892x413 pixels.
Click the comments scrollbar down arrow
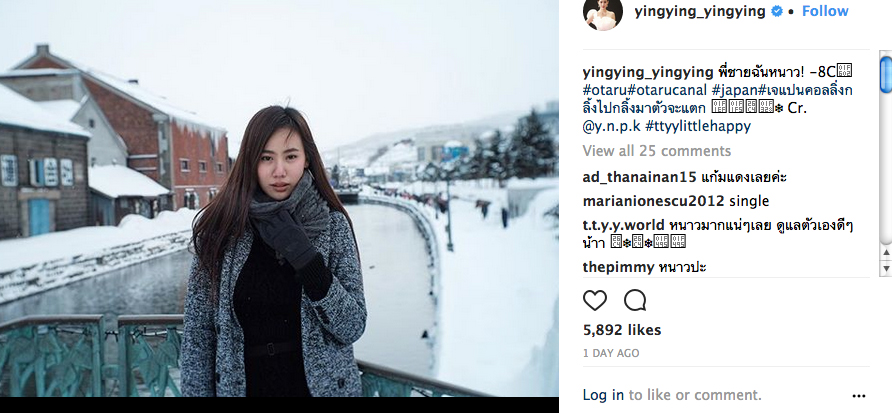(x=886, y=268)
